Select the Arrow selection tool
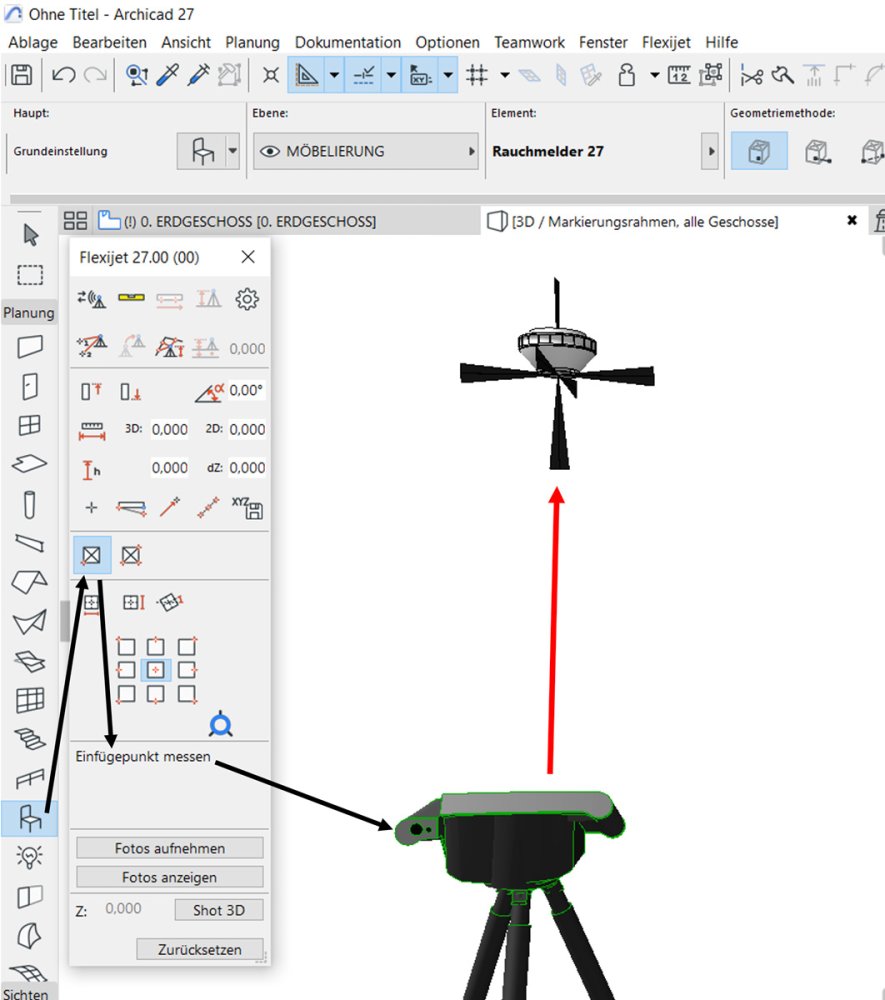 pos(30,236)
